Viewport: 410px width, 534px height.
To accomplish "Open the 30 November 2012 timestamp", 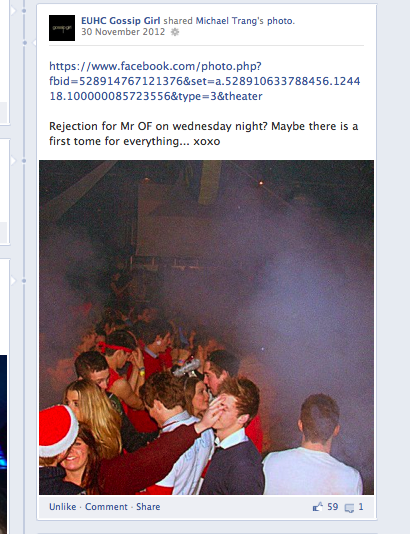I will click(123, 32).
